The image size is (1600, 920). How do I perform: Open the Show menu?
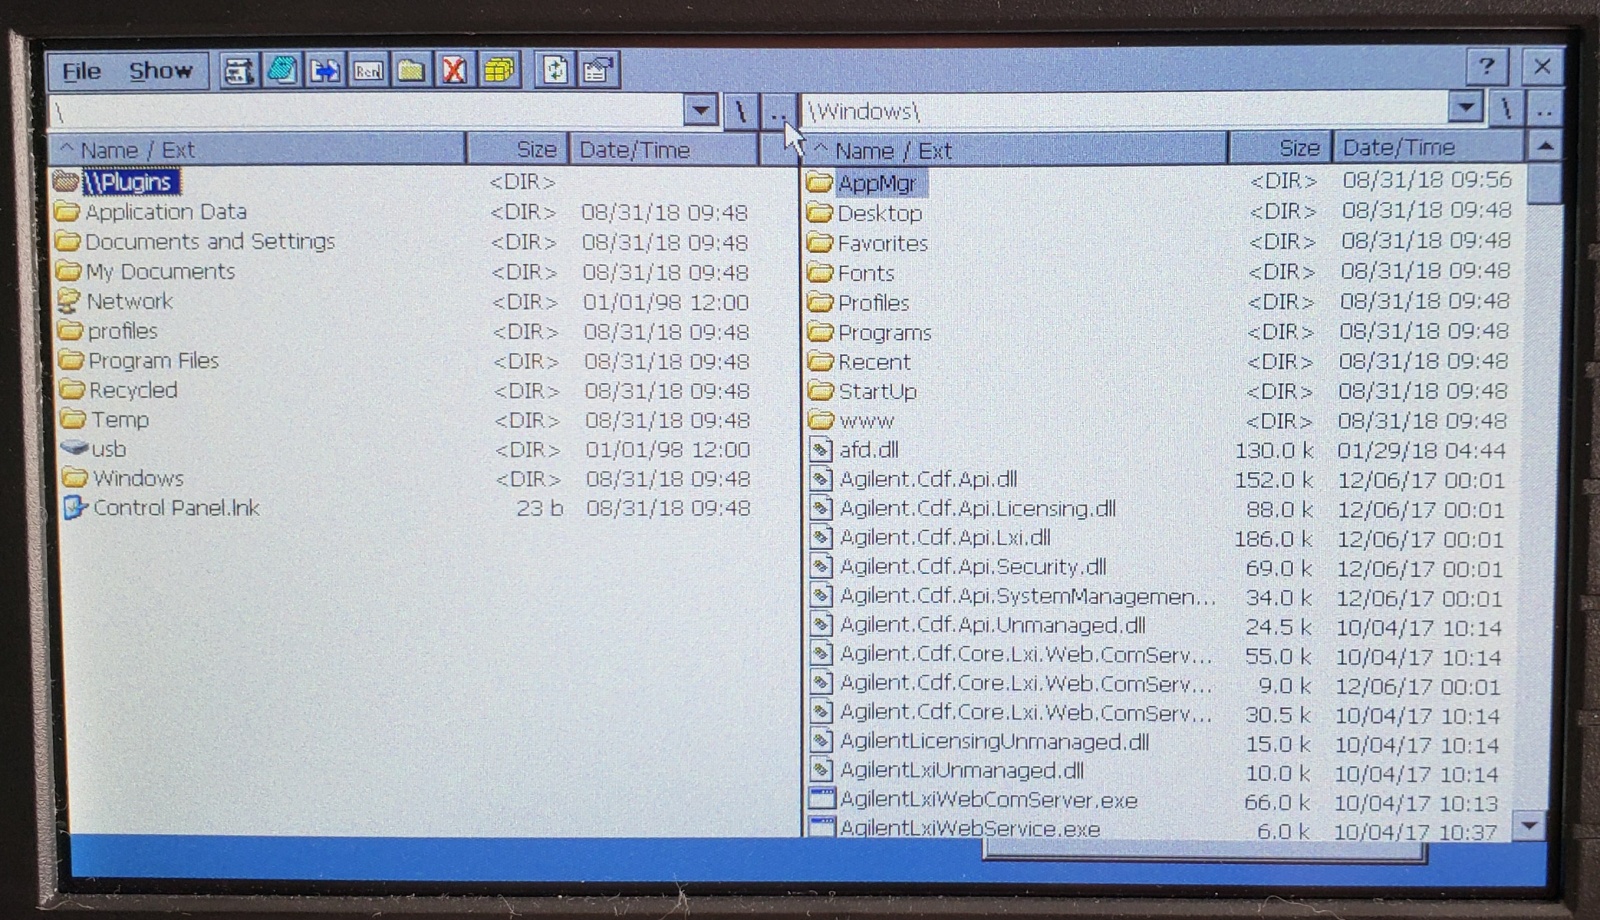click(x=160, y=70)
